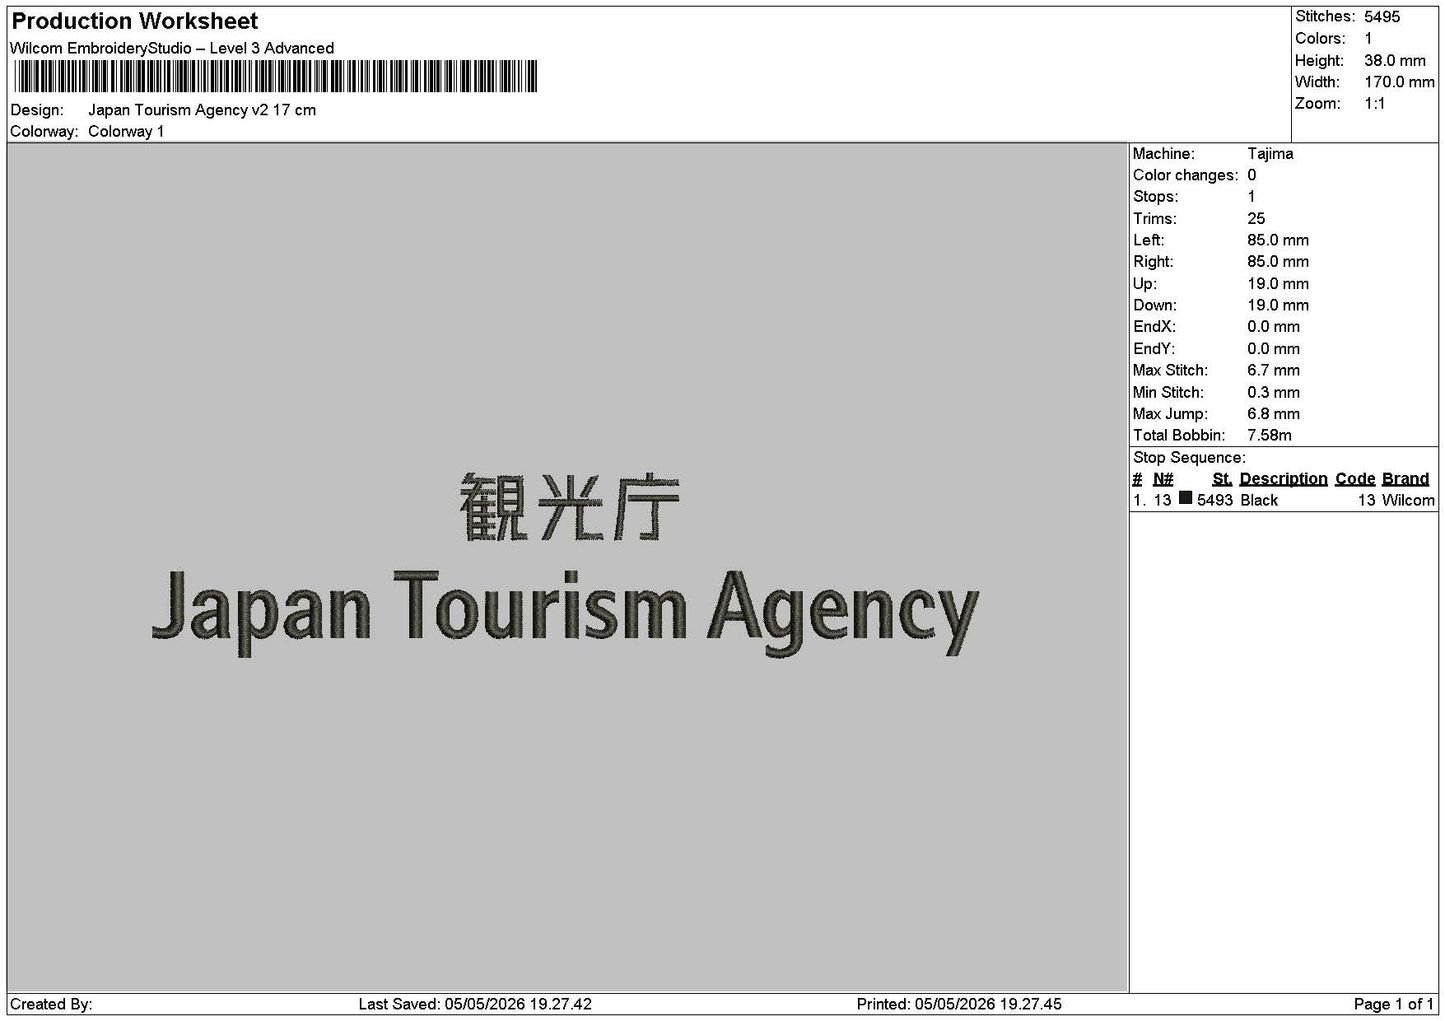Image resolution: width=1445 pixels, height=1021 pixels.
Task: Click the Left value 85.0 mm
Action: point(1278,240)
